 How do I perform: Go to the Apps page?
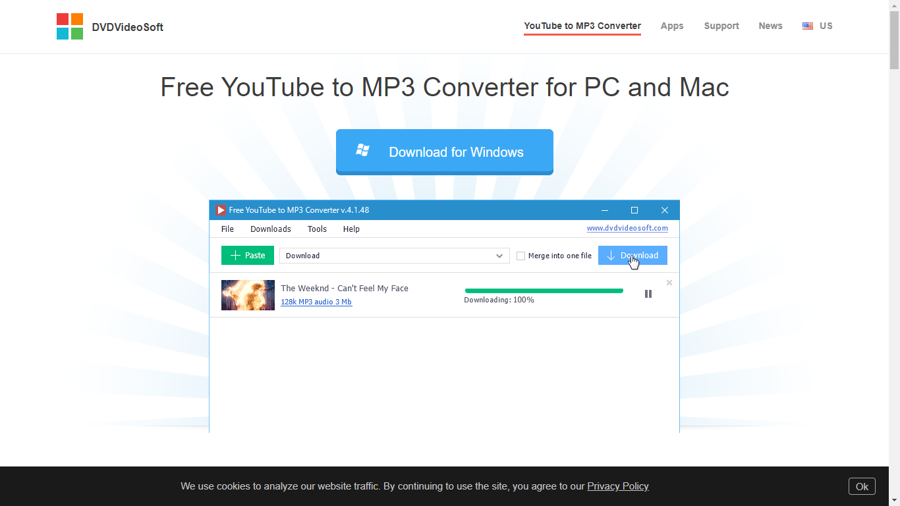click(672, 26)
